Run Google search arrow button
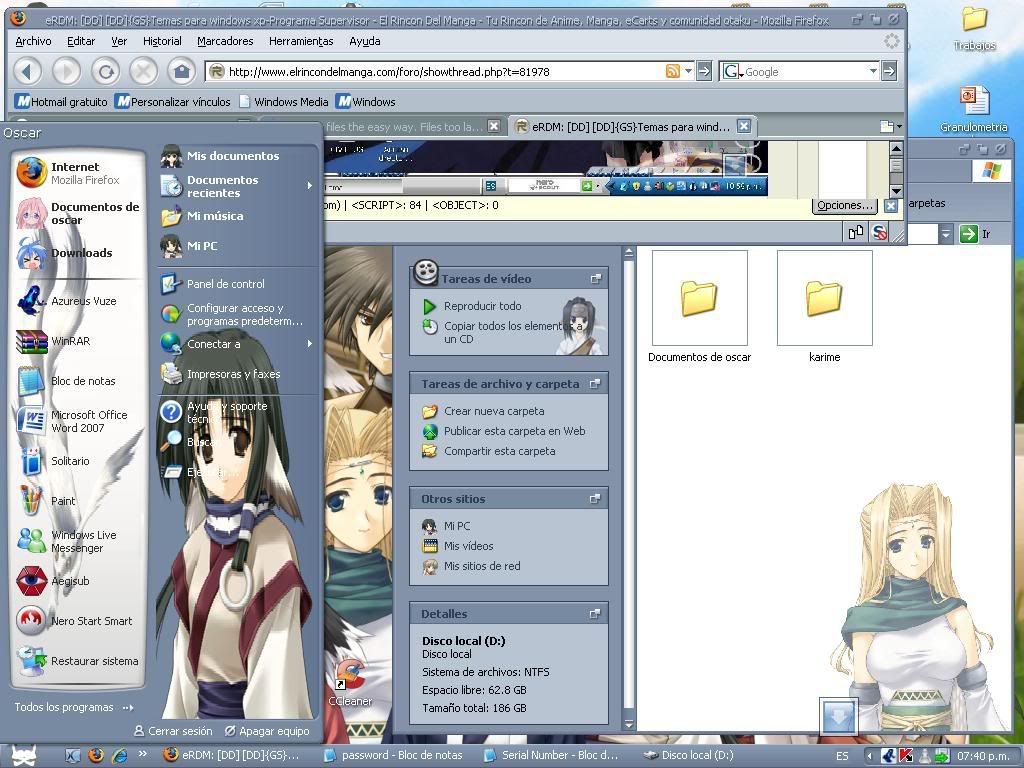Image resolution: width=1024 pixels, height=768 pixels. point(889,71)
